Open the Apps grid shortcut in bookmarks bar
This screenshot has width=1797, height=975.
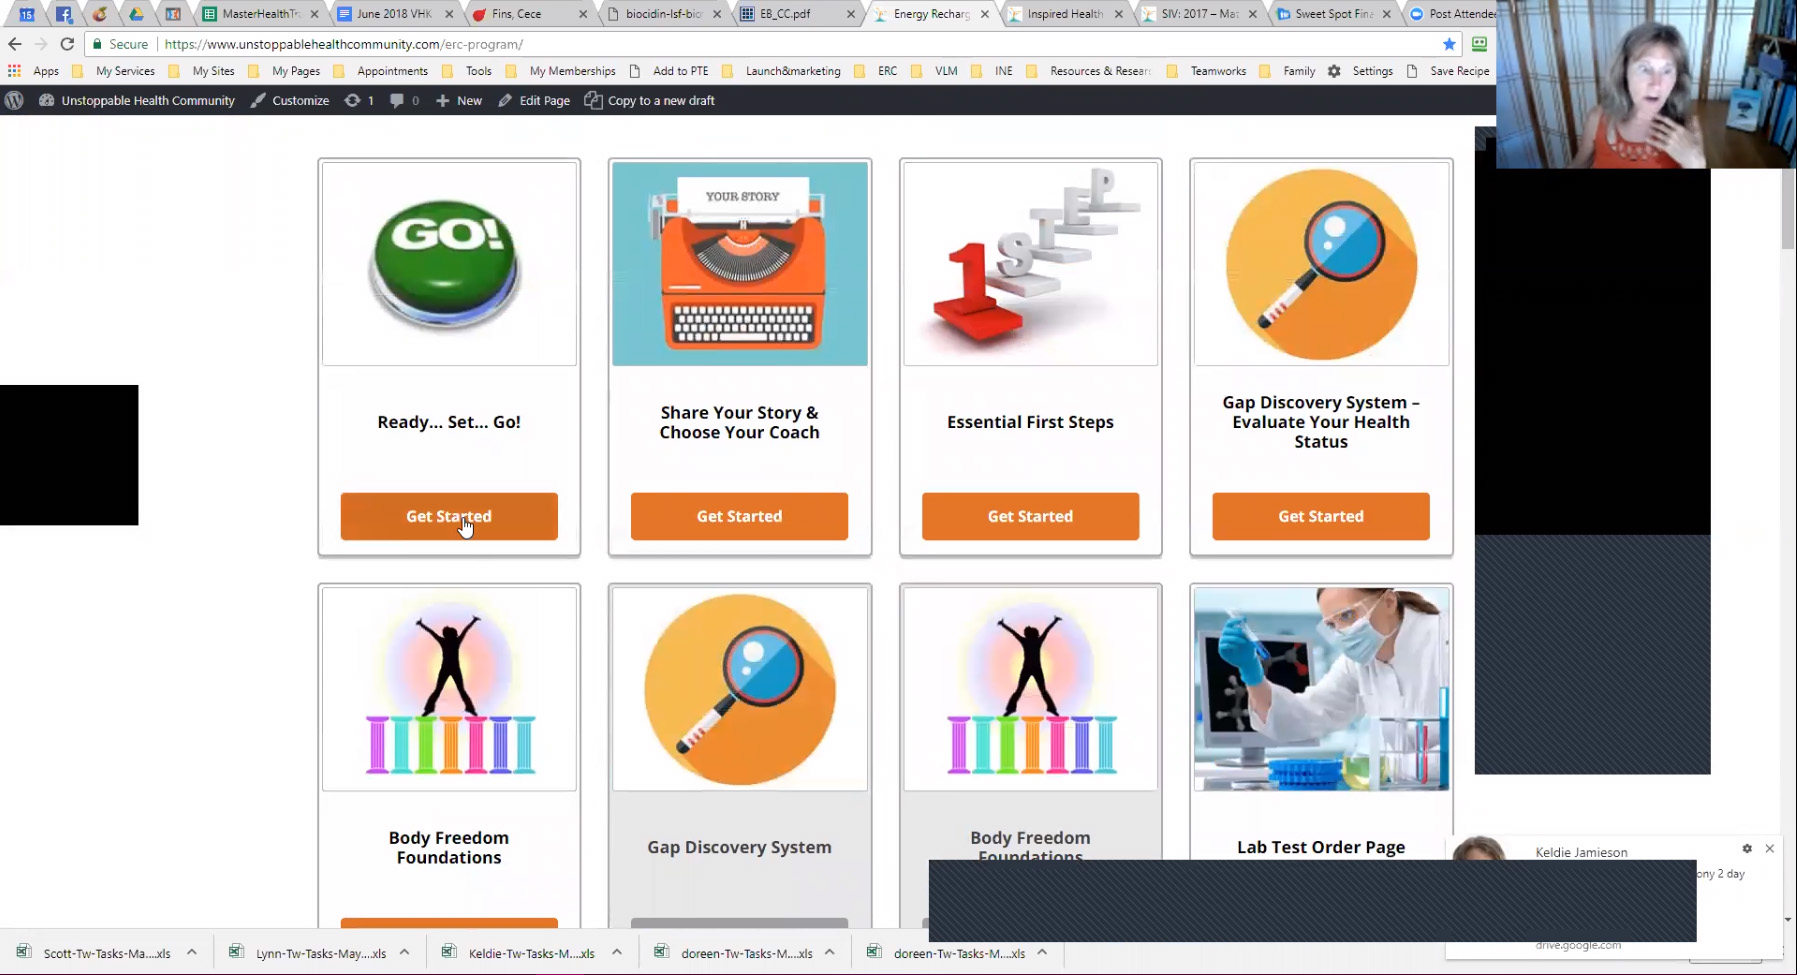point(34,71)
